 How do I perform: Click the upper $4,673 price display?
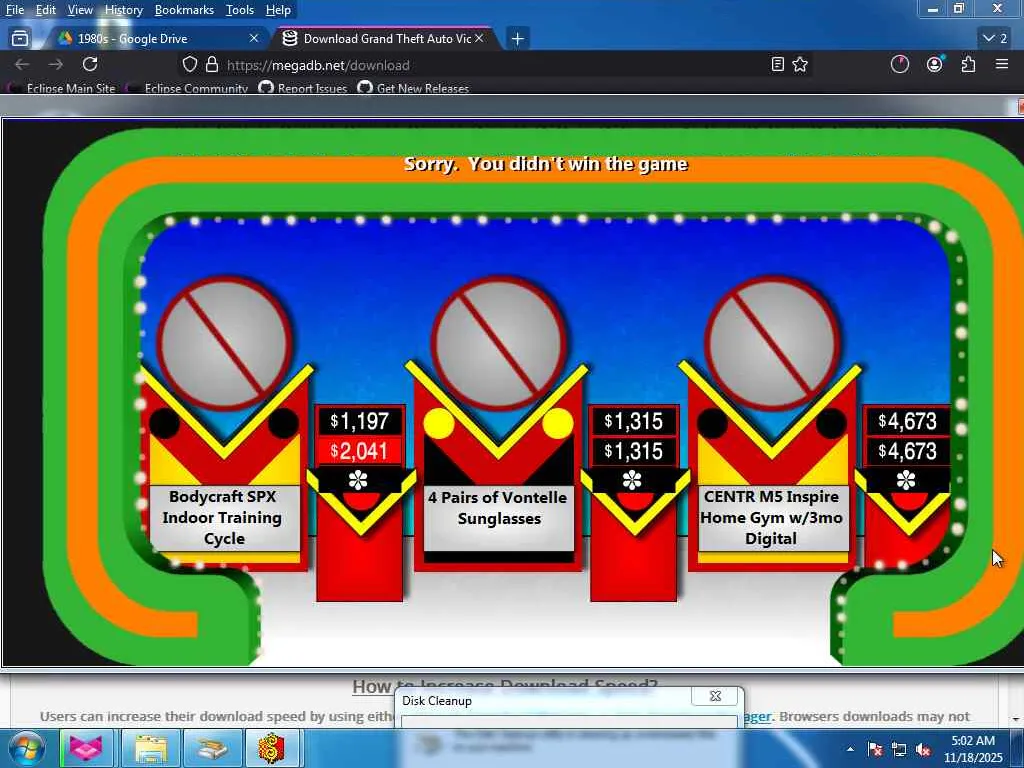(907, 421)
